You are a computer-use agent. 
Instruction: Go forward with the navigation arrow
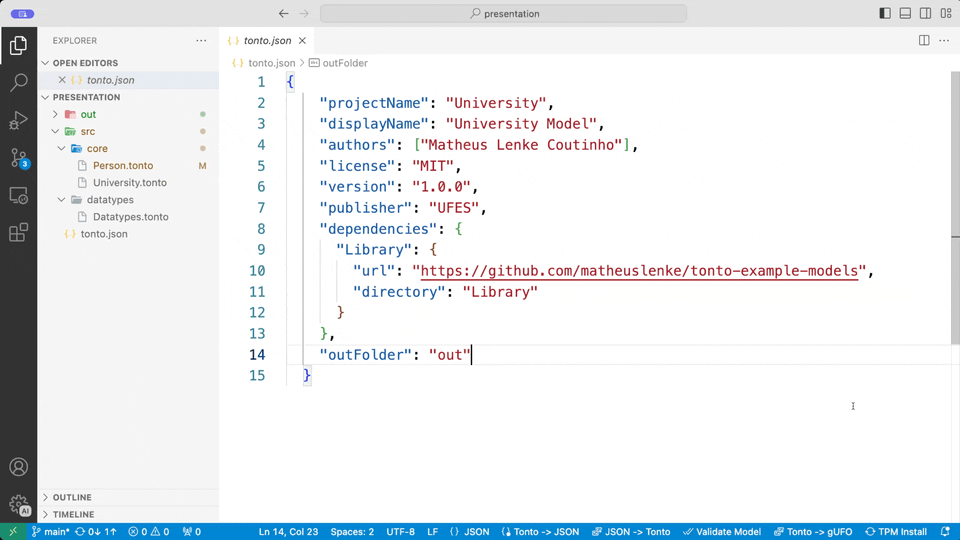304,13
